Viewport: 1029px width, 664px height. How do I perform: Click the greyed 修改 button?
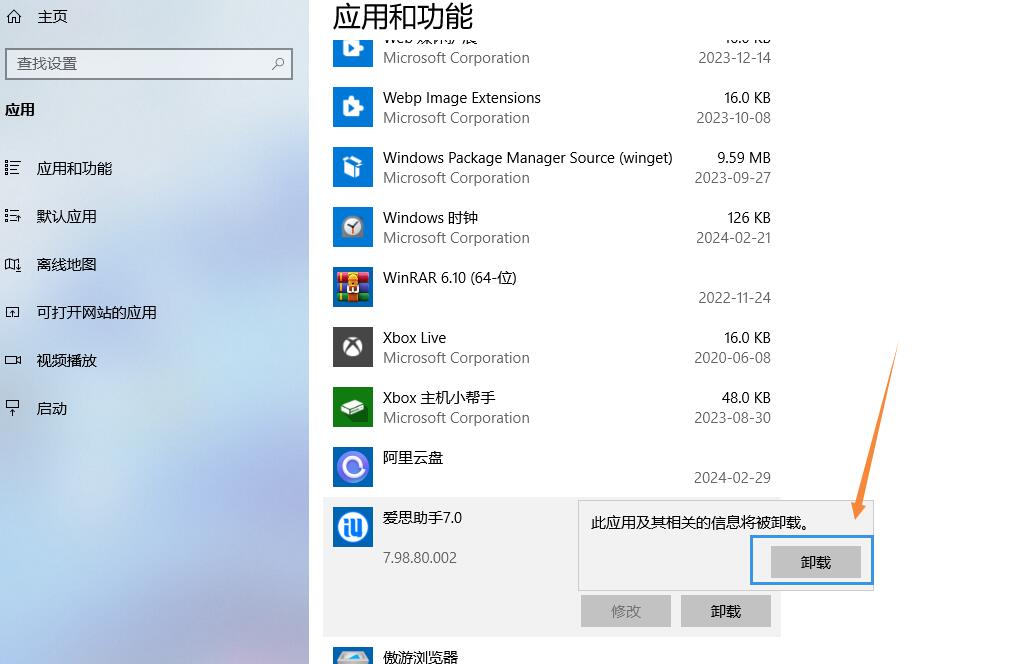tap(626, 612)
